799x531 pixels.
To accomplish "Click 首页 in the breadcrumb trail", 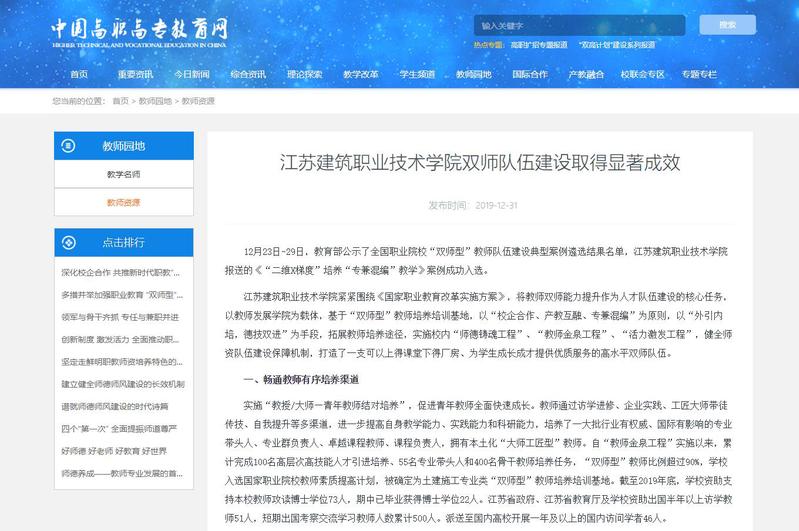I will coord(120,102).
